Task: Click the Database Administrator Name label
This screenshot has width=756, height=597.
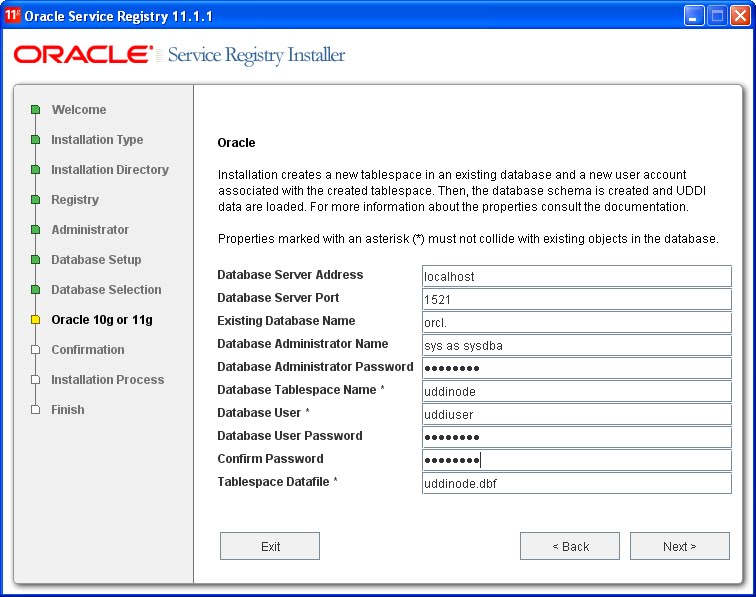Action: pyautogui.click(x=303, y=343)
